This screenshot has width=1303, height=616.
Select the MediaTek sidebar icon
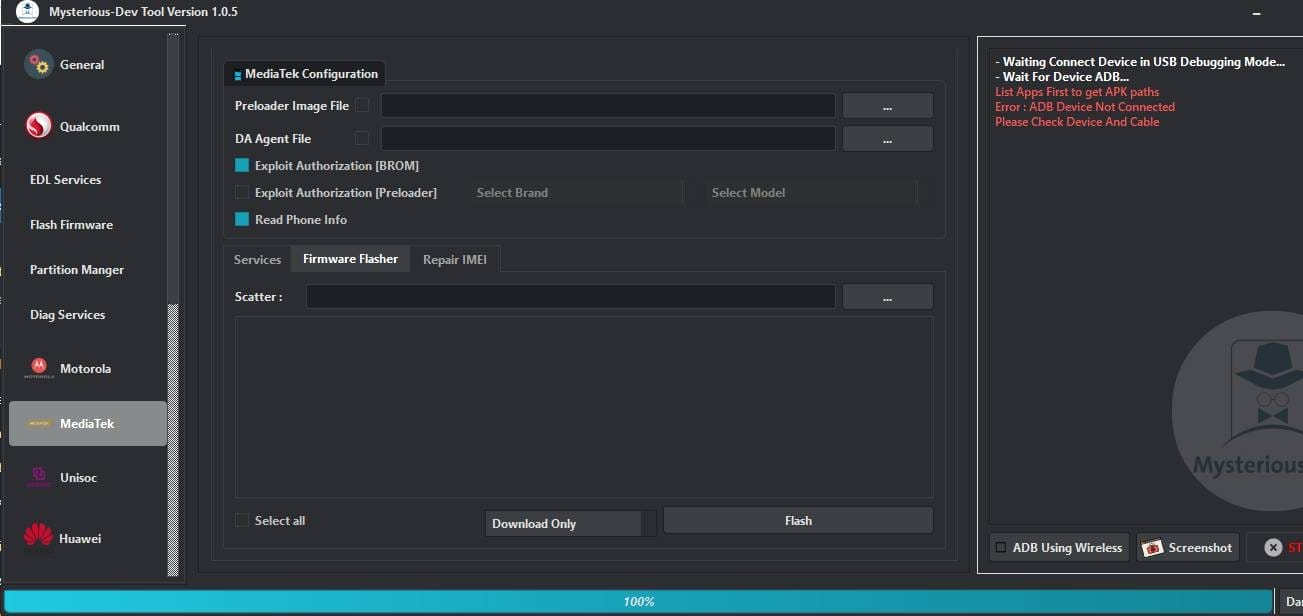(37, 423)
